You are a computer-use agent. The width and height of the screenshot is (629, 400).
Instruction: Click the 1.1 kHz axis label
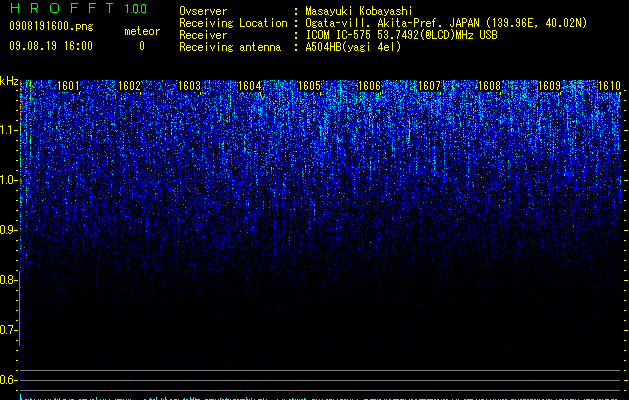point(8,130)
